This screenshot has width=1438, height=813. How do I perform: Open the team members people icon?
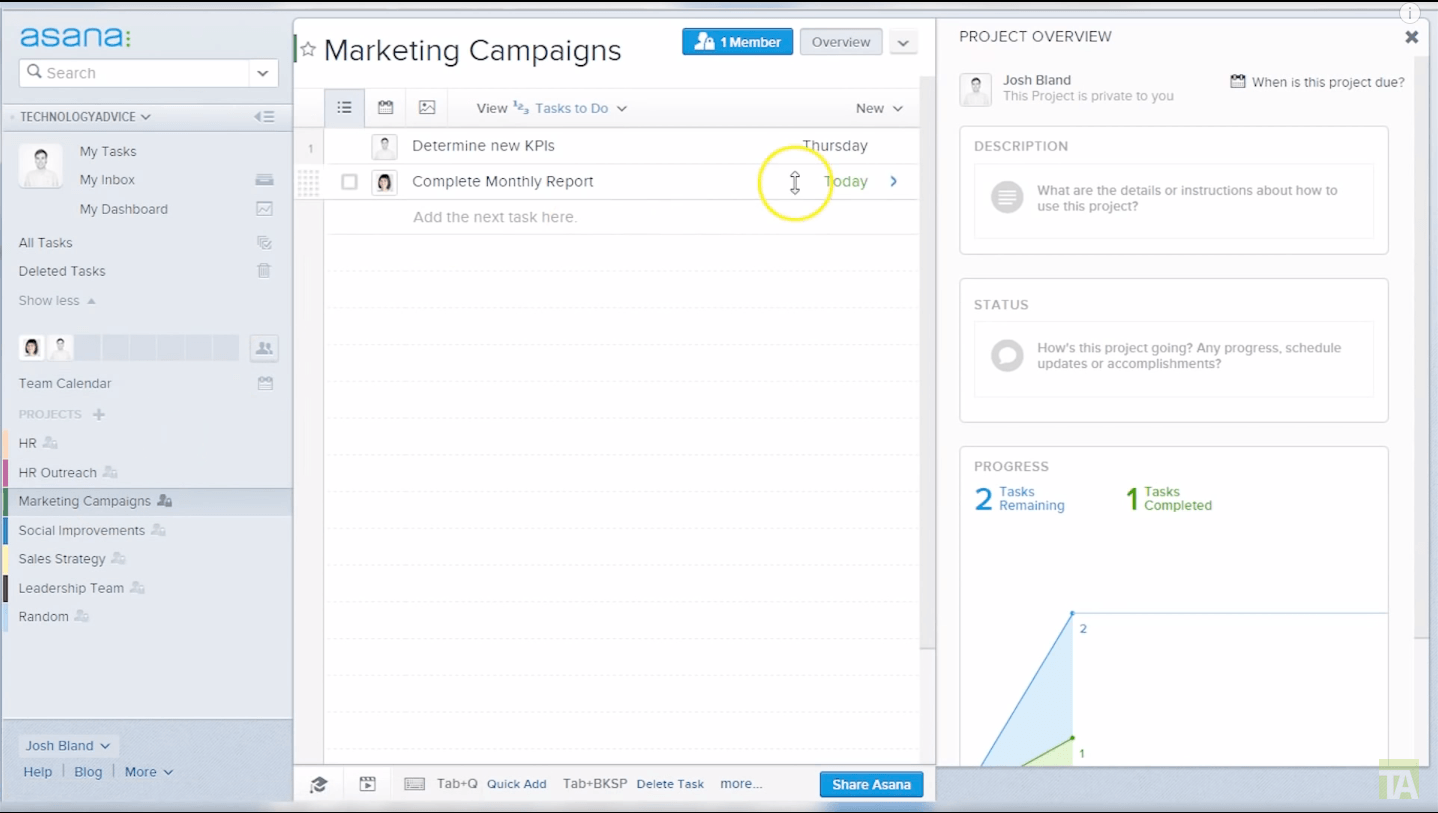tap(264, 348)
